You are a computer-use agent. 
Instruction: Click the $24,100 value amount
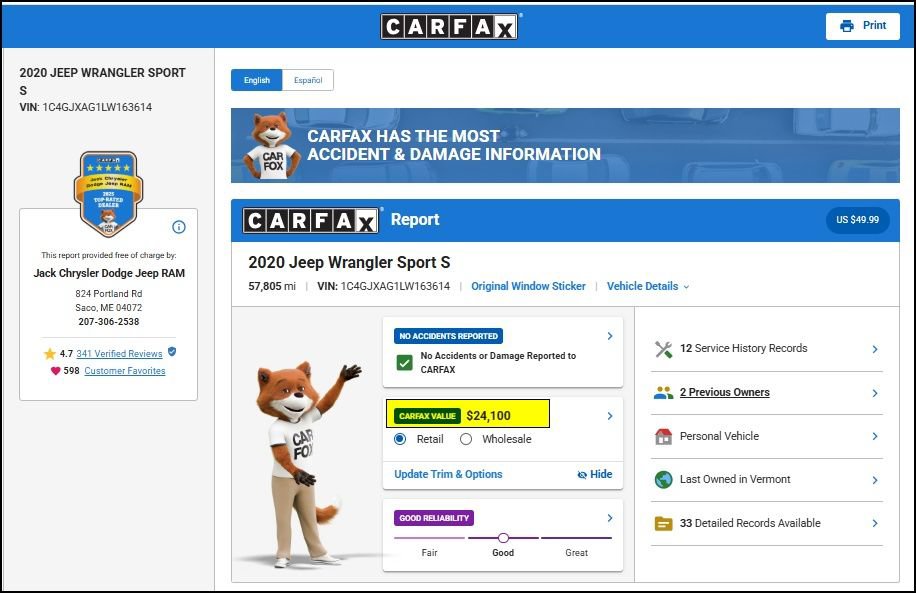488,416
